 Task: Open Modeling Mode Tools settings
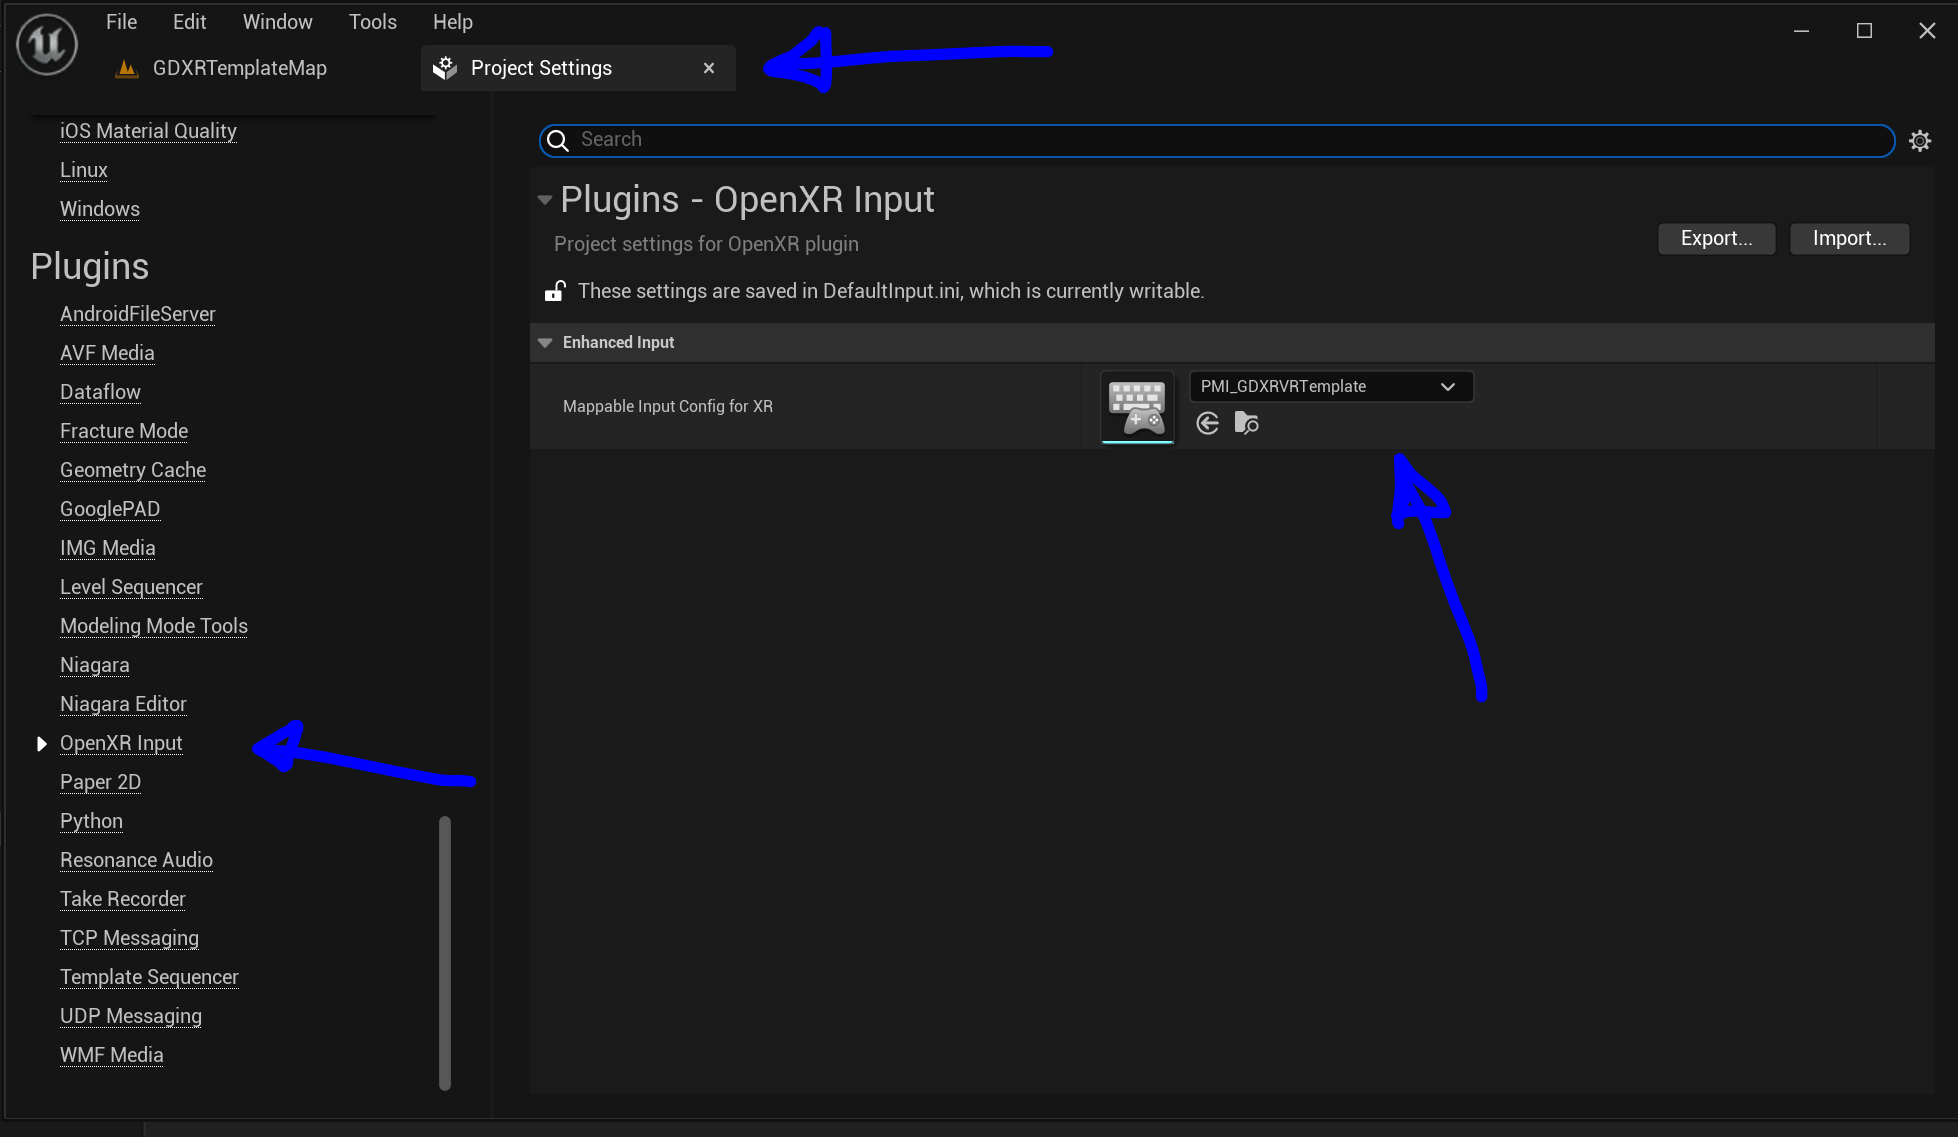[154, 626]
